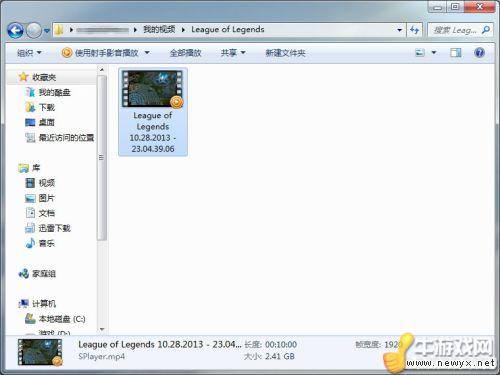Viewport: 500px width, 375px height.
Task: Toggle the preview pane icon
Action: coord(455,53)
